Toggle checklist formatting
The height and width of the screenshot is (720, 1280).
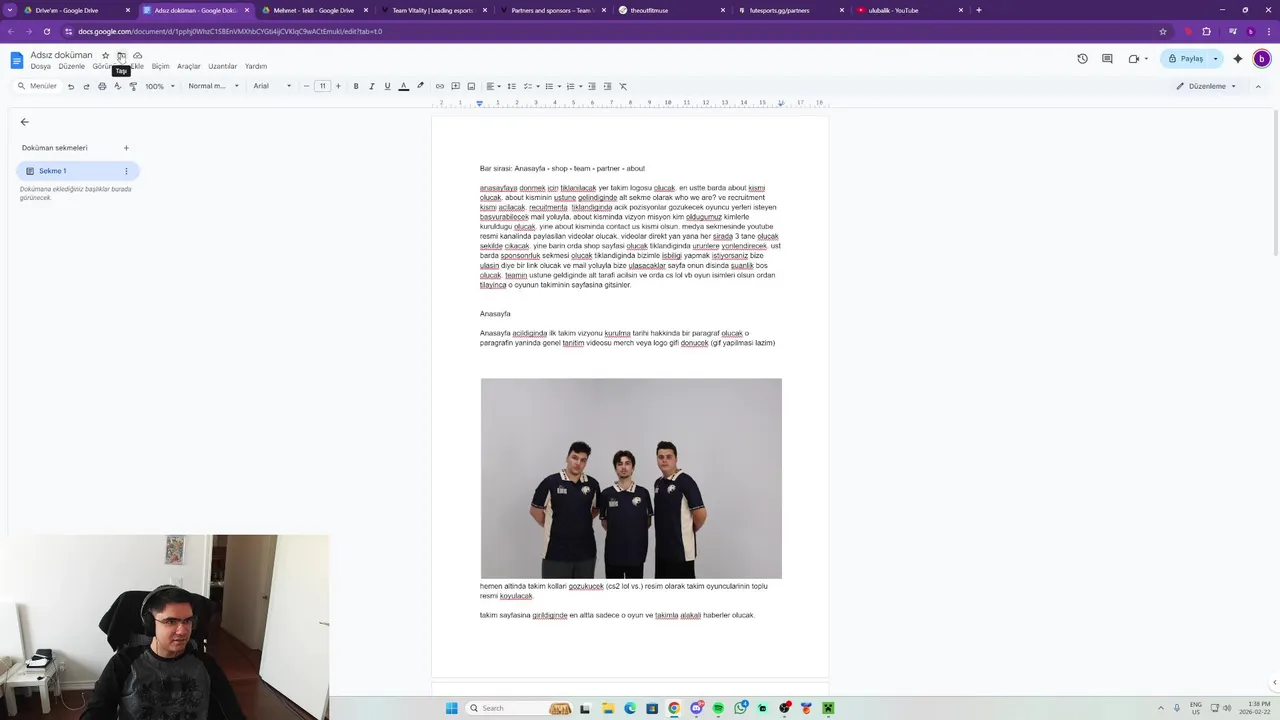527,86
